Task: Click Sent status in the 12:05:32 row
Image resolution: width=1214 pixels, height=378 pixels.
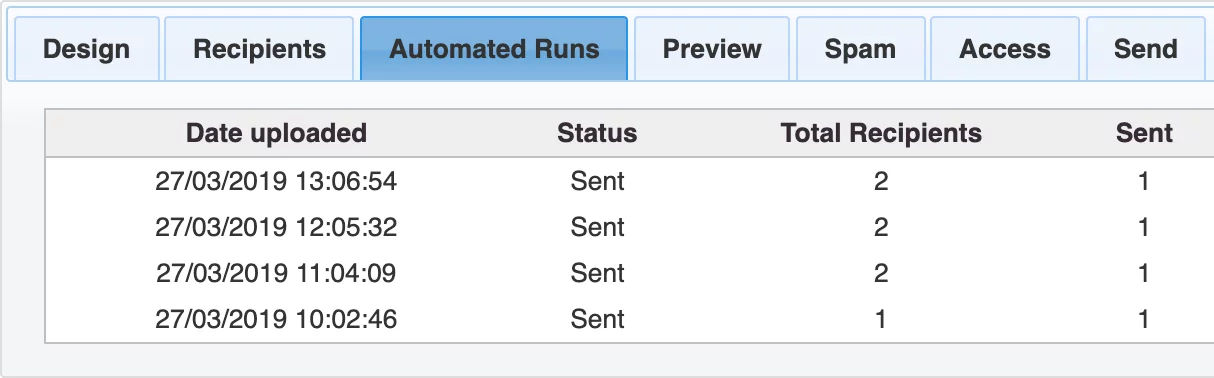Action: [x=597, y=227]
